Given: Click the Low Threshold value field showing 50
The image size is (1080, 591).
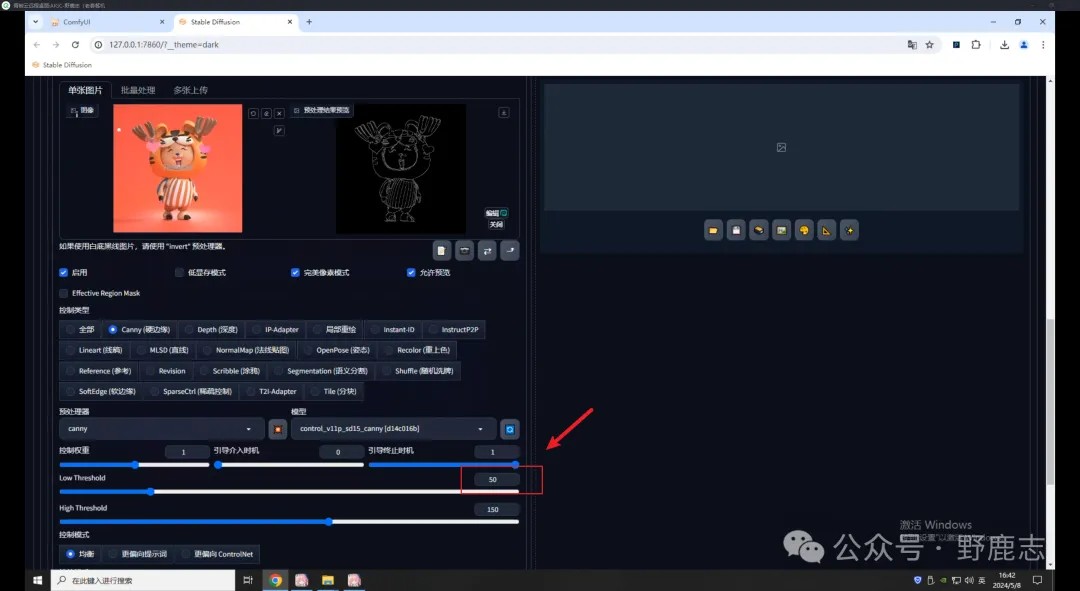Looking at the screenshot, I should tap(496, 479).
